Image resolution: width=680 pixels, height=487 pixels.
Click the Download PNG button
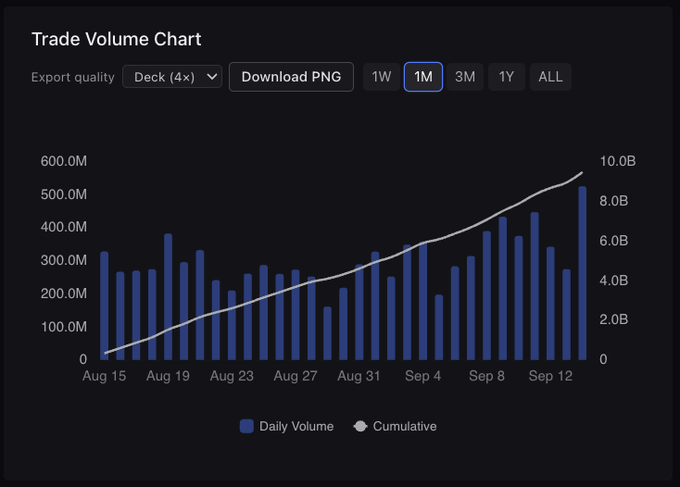pos(291,77)
